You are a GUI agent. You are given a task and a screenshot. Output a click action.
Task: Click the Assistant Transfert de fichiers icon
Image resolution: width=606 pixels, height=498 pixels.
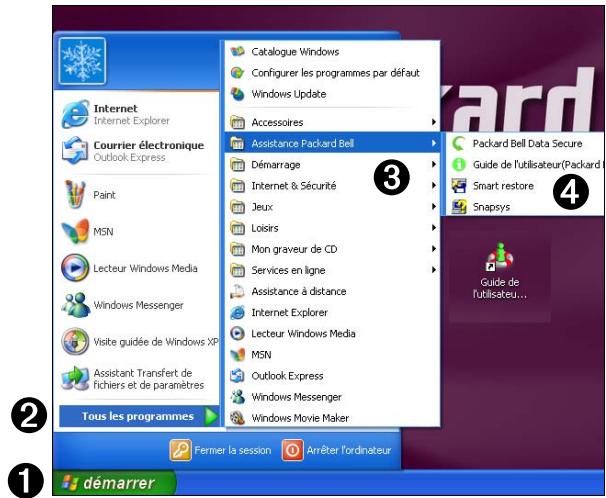75,378
